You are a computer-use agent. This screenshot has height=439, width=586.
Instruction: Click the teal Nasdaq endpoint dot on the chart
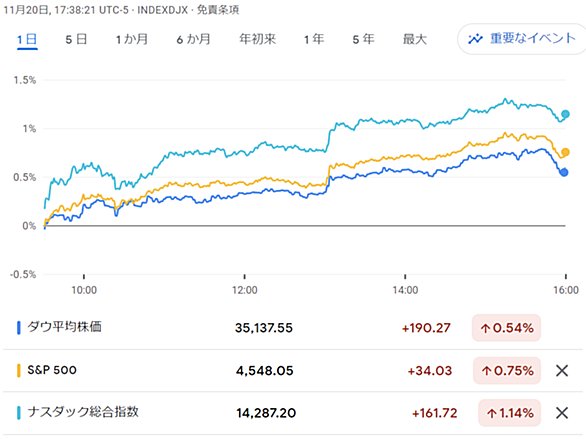tap(565, 114)
